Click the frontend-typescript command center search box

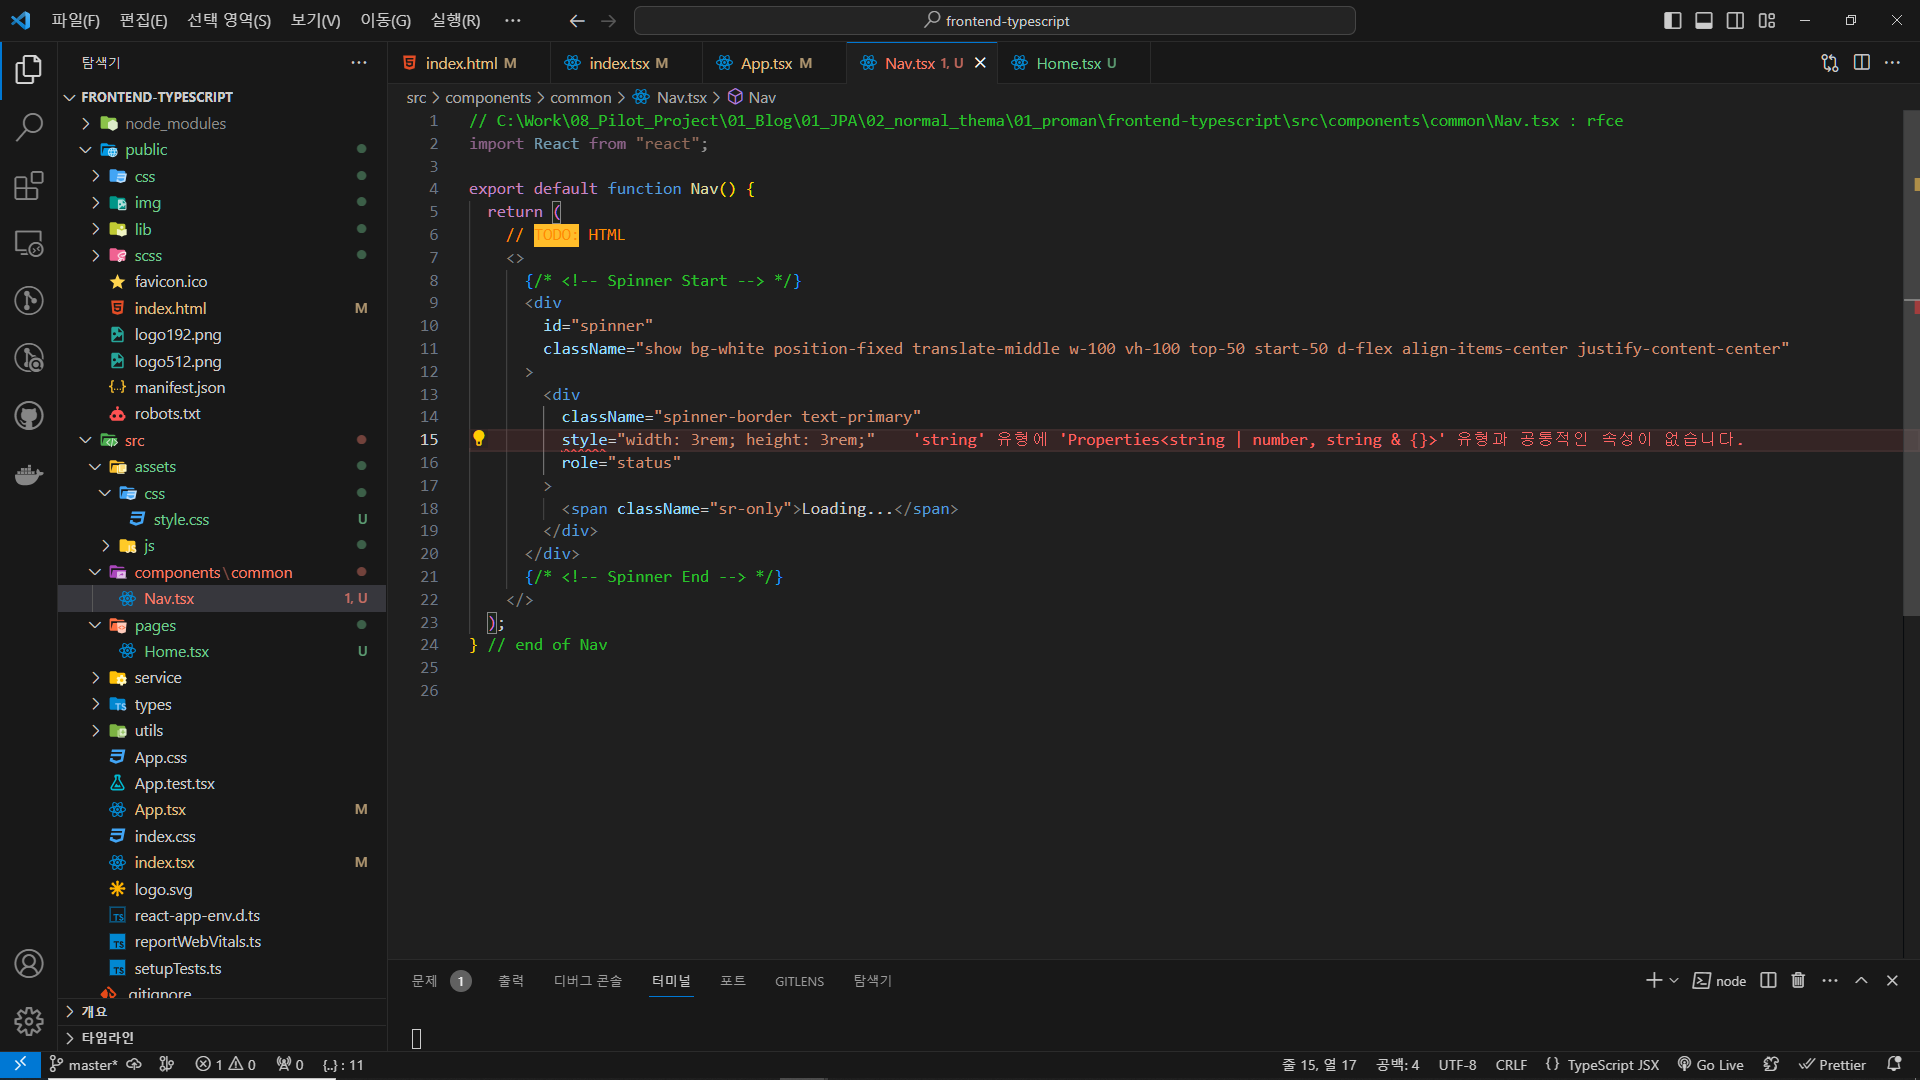click(x=995, y=20)
